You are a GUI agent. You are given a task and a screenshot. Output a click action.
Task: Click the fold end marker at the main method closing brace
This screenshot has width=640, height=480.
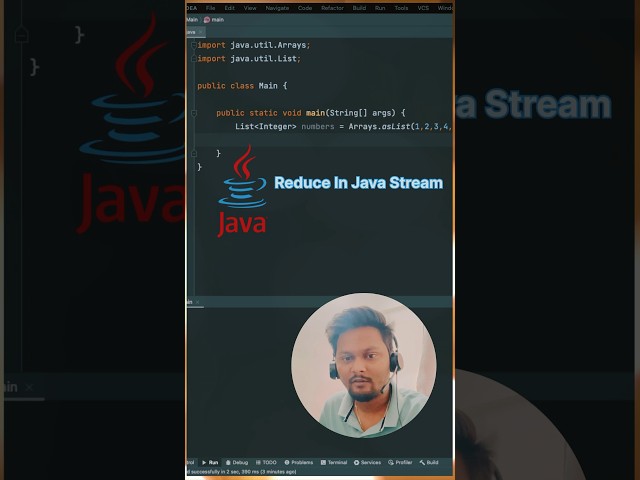[194, 153]
